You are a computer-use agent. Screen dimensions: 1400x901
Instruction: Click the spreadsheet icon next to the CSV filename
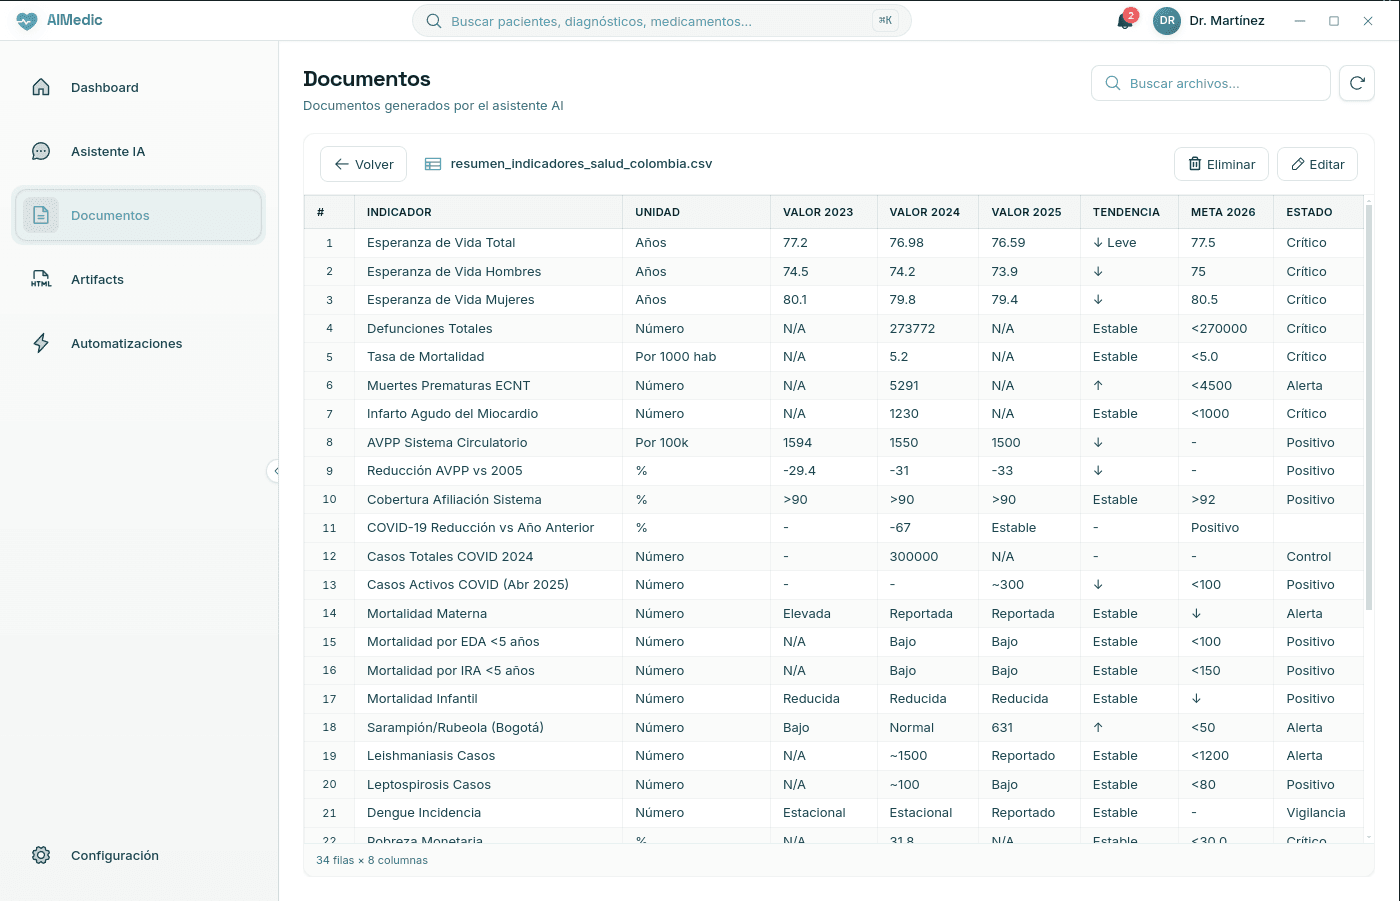click(432, 164)
